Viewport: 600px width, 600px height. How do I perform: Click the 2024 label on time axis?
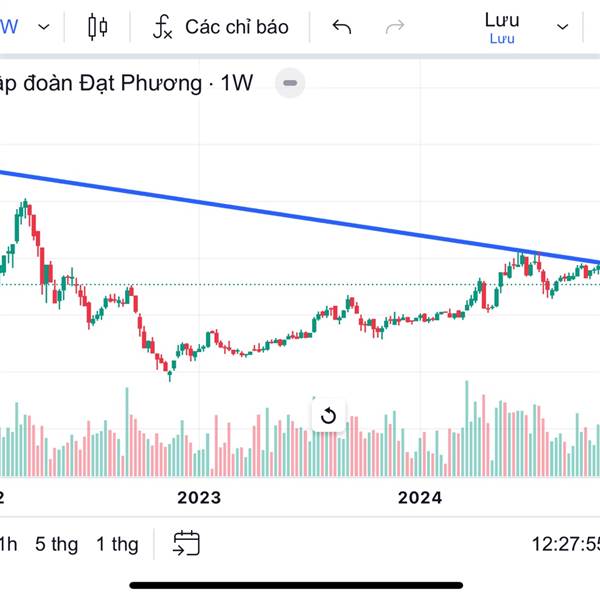click(x=420, y=498)
